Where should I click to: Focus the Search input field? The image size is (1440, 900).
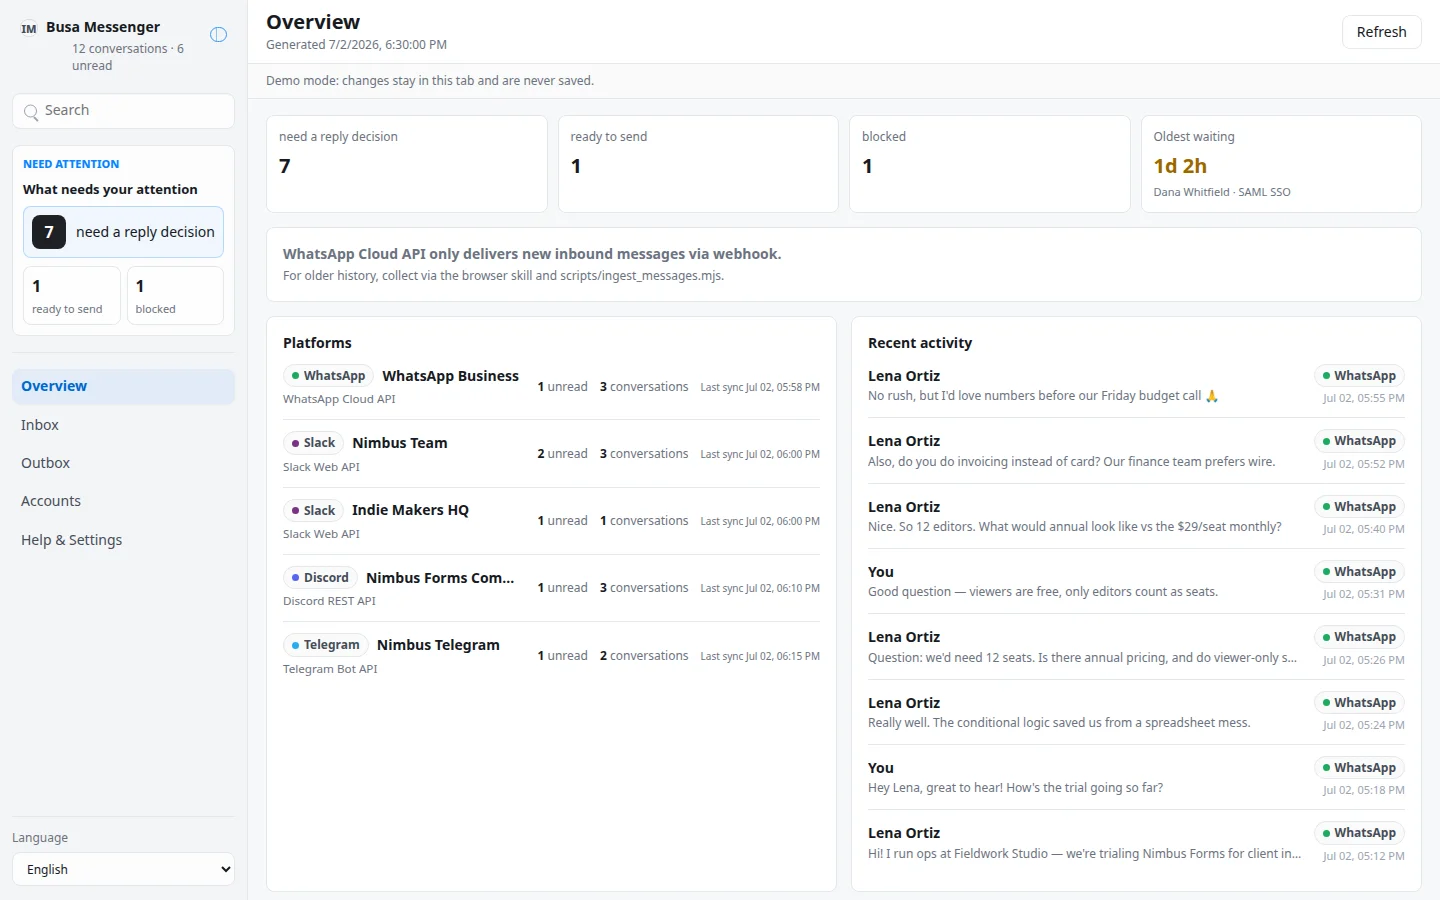[124, 111]
